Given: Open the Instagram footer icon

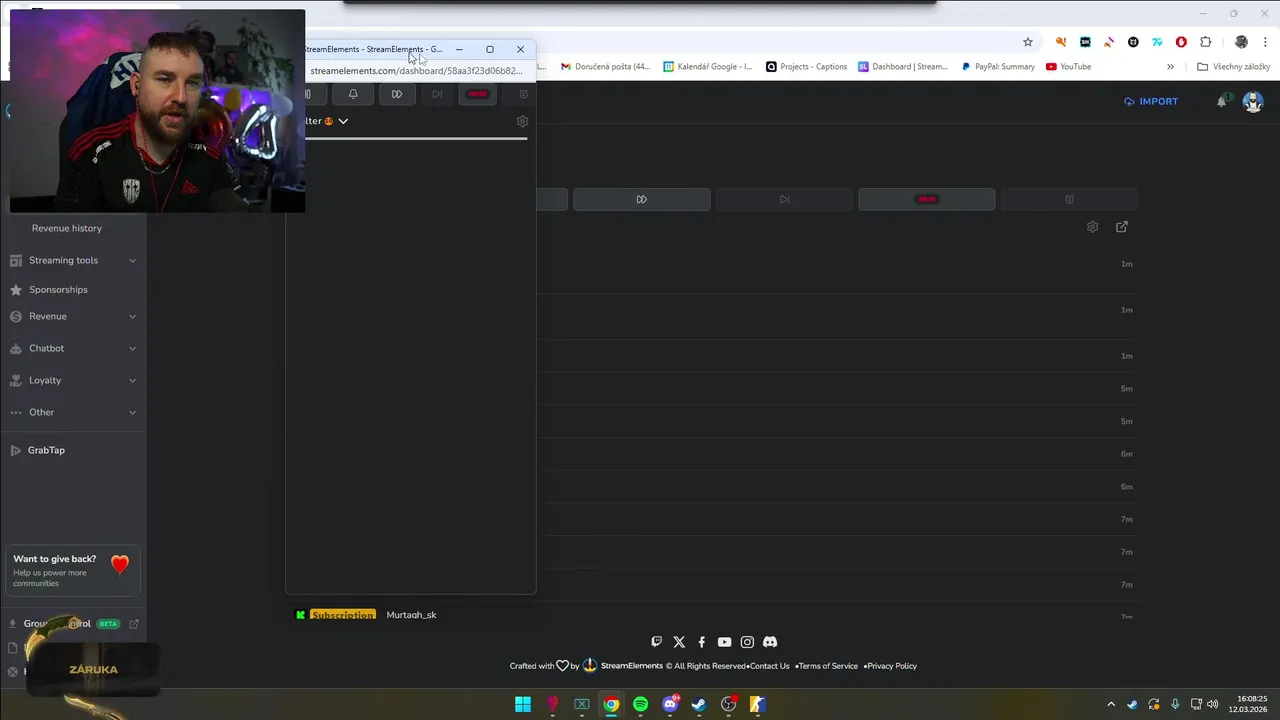Looking at the screenshot, I should [x=747, y=642].
